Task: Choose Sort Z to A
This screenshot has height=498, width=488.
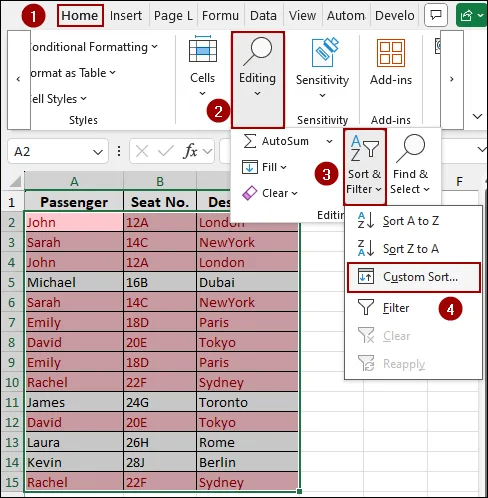Action: click(413, 249)
